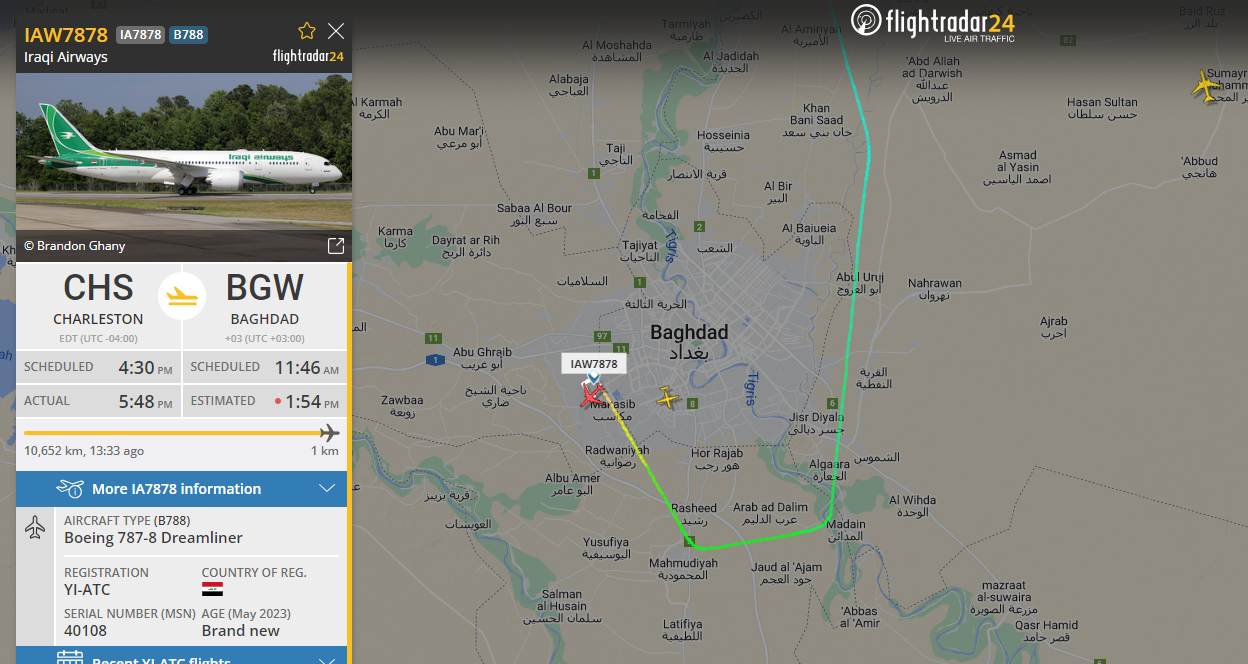
Task: Click the aircraft silhouette icon beside aircraft type
Action: [36, 527]
